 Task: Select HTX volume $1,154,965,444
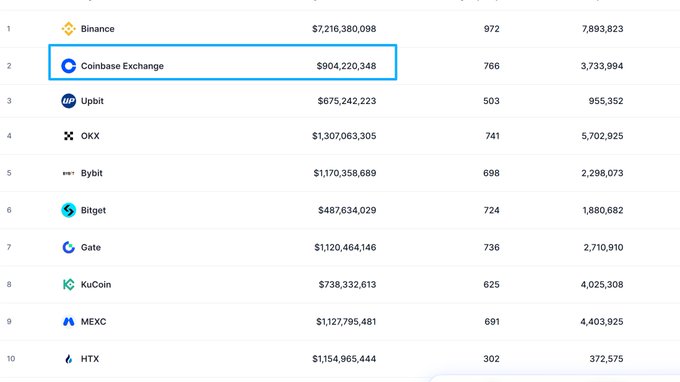coord(344,359)
